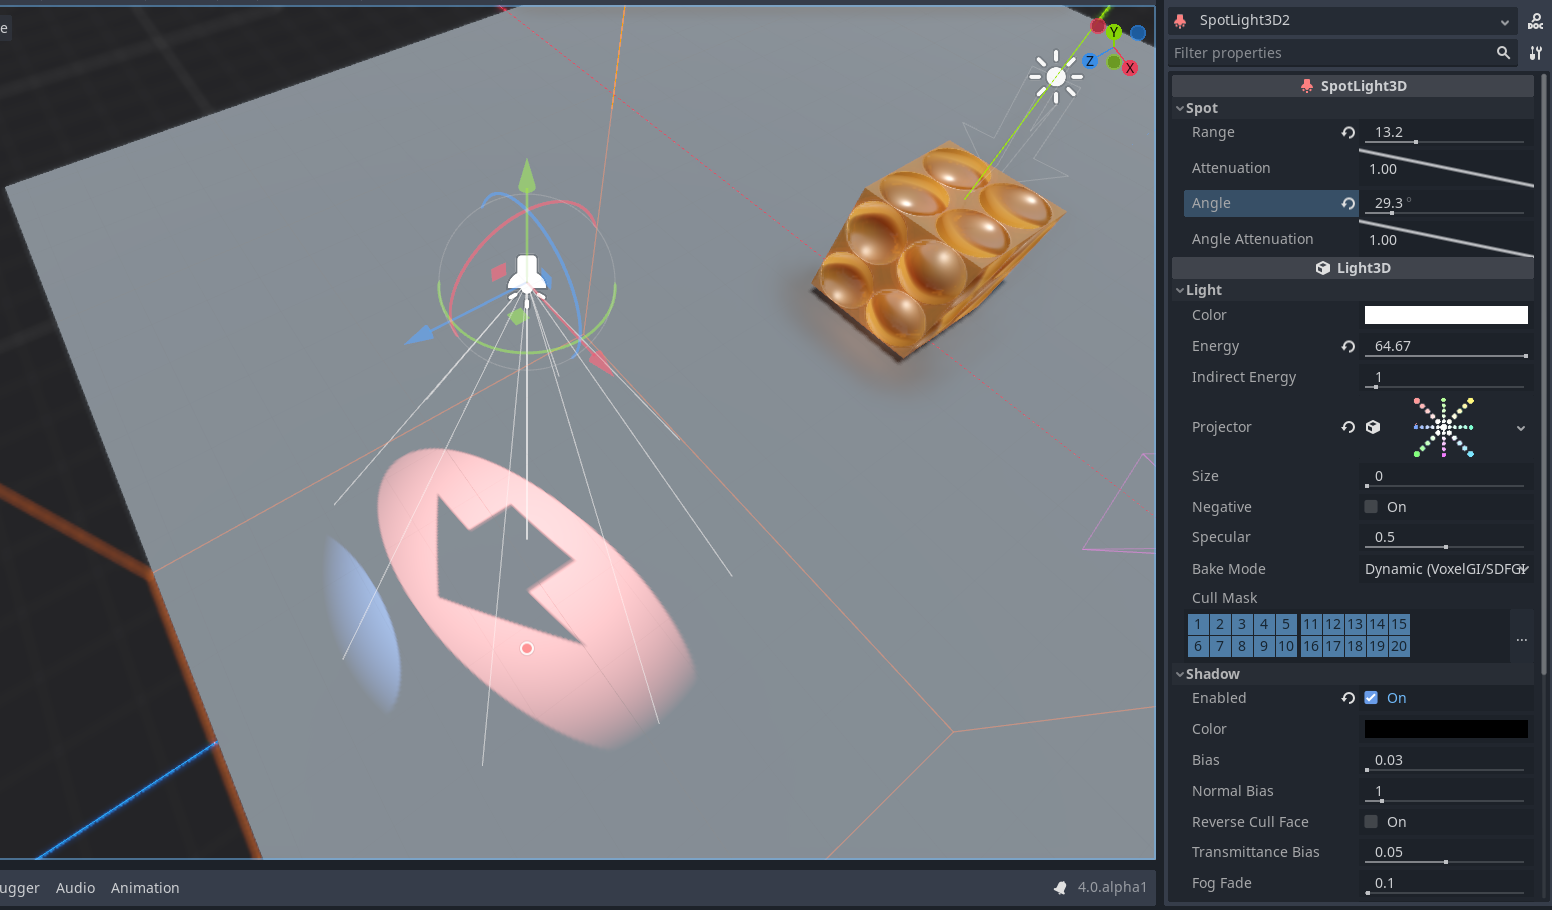The width and height of the screenshot is (1552, 910).
Task: Open the light Color picker
Action: tap(1445, 315)
